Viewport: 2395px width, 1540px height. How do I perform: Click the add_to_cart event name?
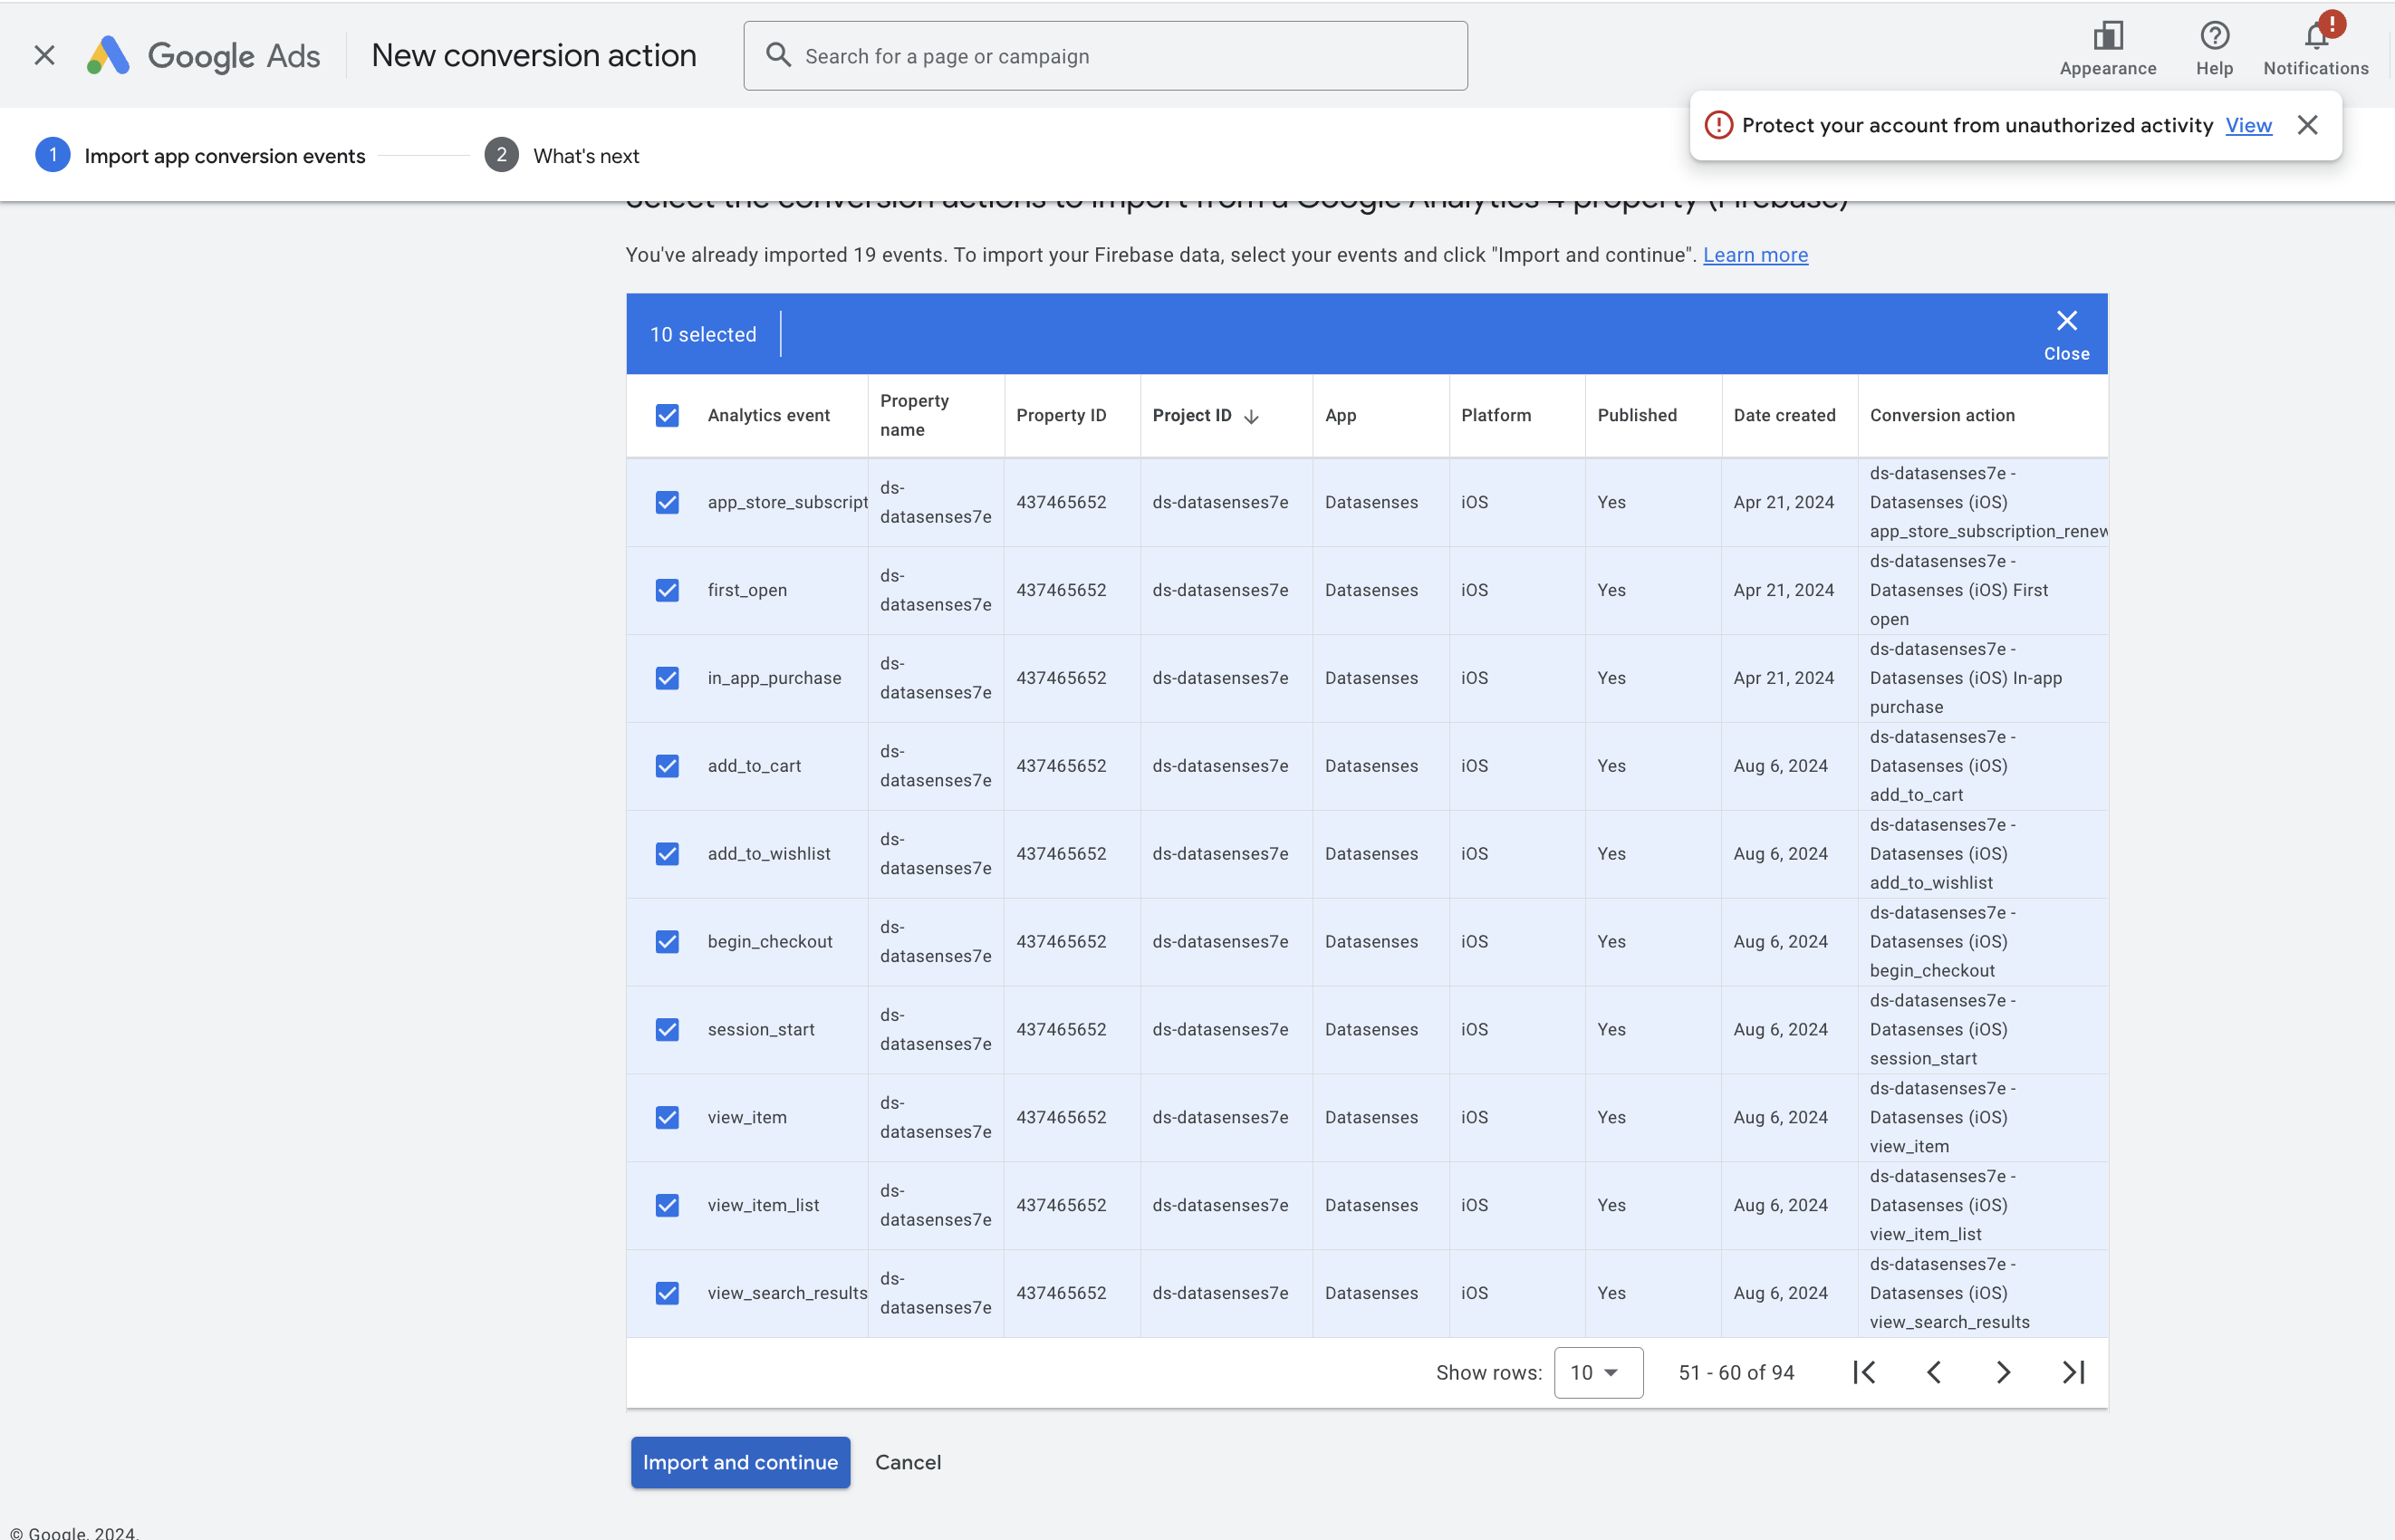coord(754,766)
